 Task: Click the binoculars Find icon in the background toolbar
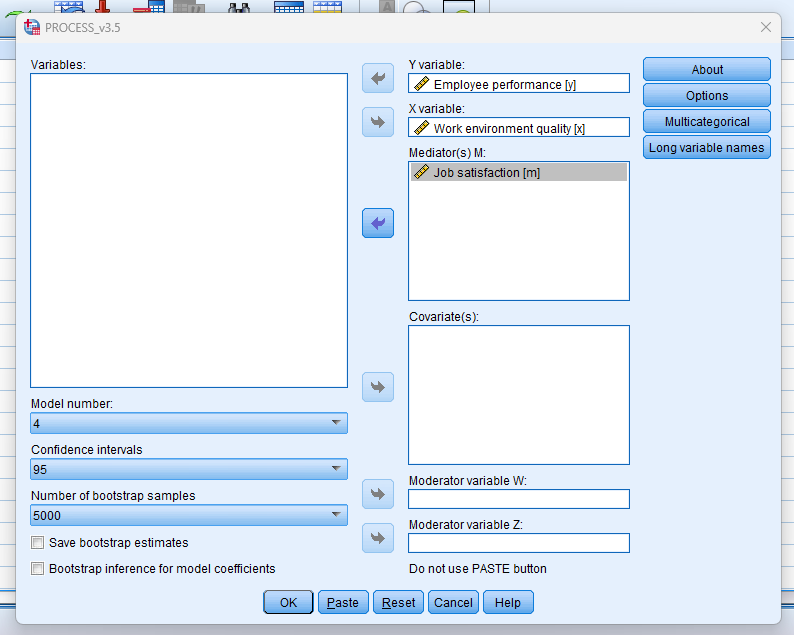point(239,7)
